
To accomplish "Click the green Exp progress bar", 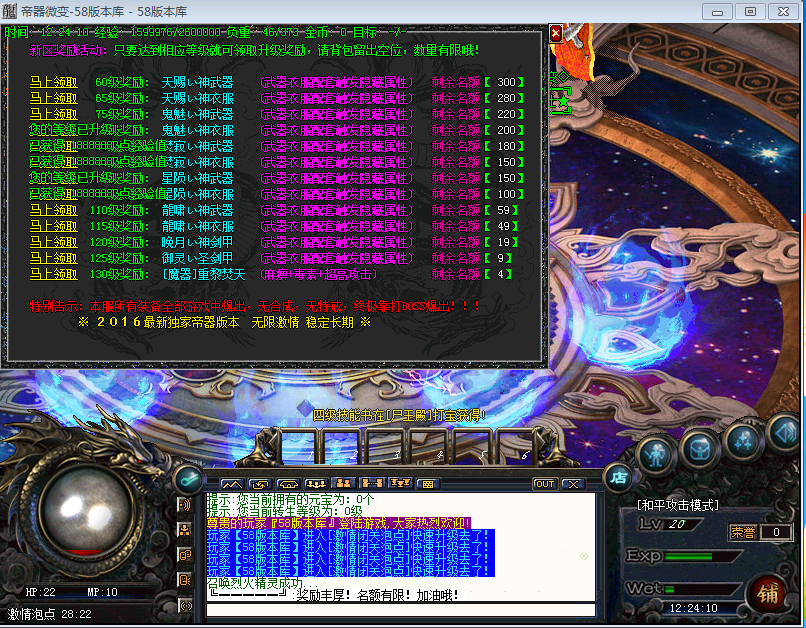I will click(x=702, y=557).
